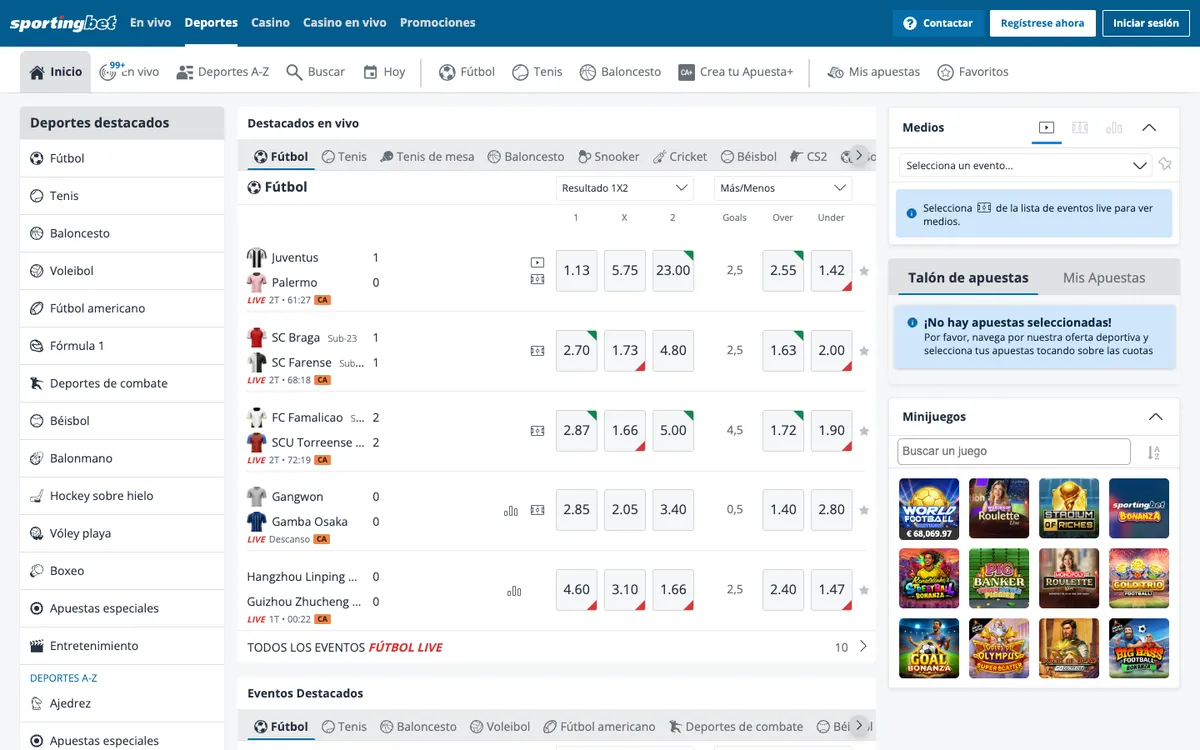Select statistics tab icon in Medios panel
The width and height of the screenshot is (1200, 750).
tap(1114, 128)
